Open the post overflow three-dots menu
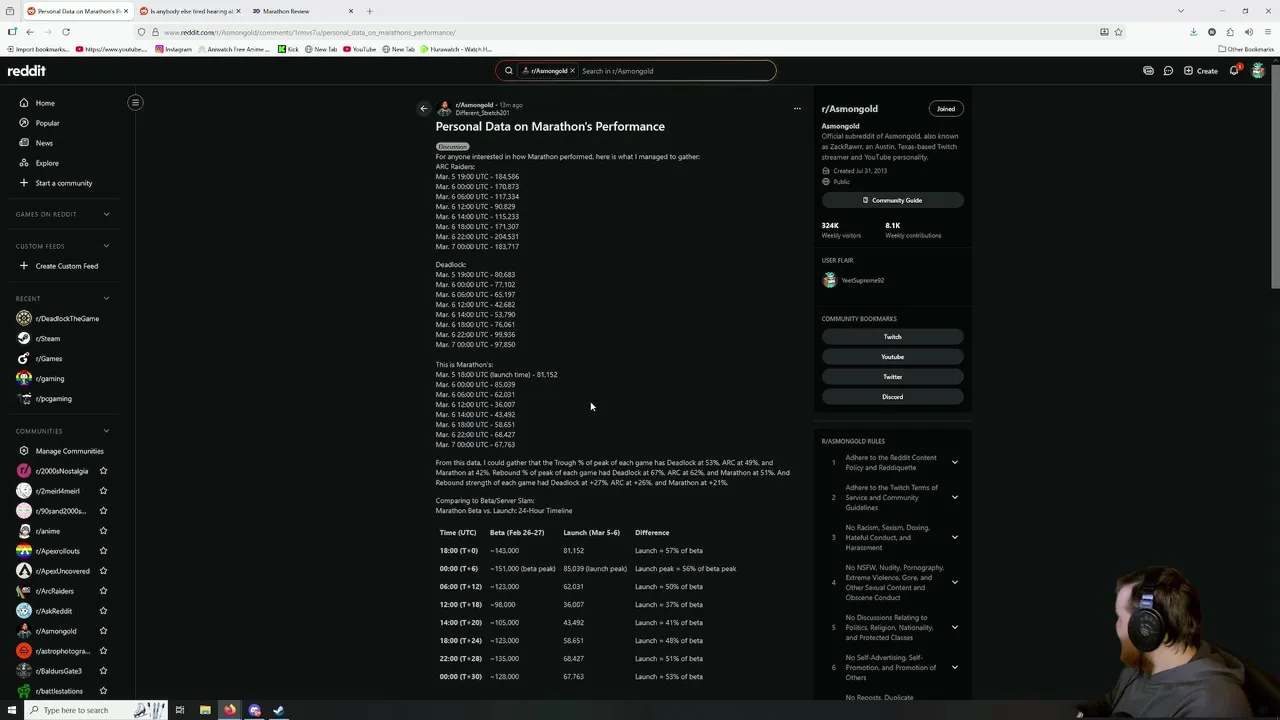The image size is (1280, 720). coord(797,108)
